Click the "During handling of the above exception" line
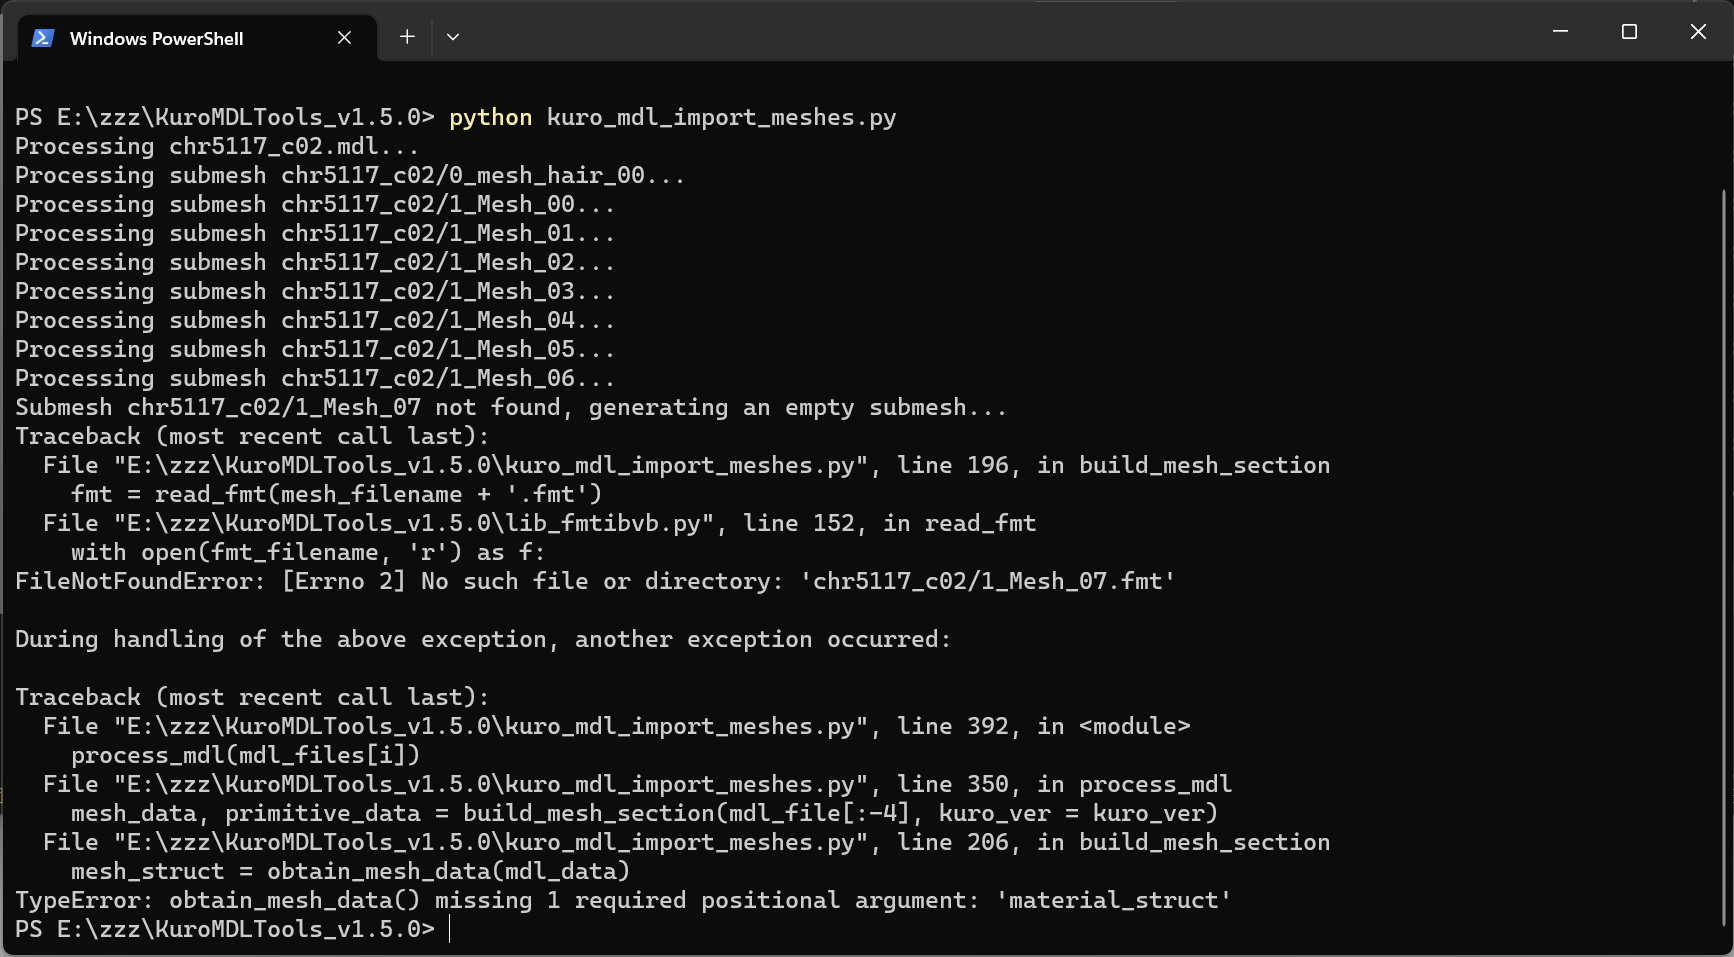The width and height of the screenshot is (1734, 957). click(482, 639)
